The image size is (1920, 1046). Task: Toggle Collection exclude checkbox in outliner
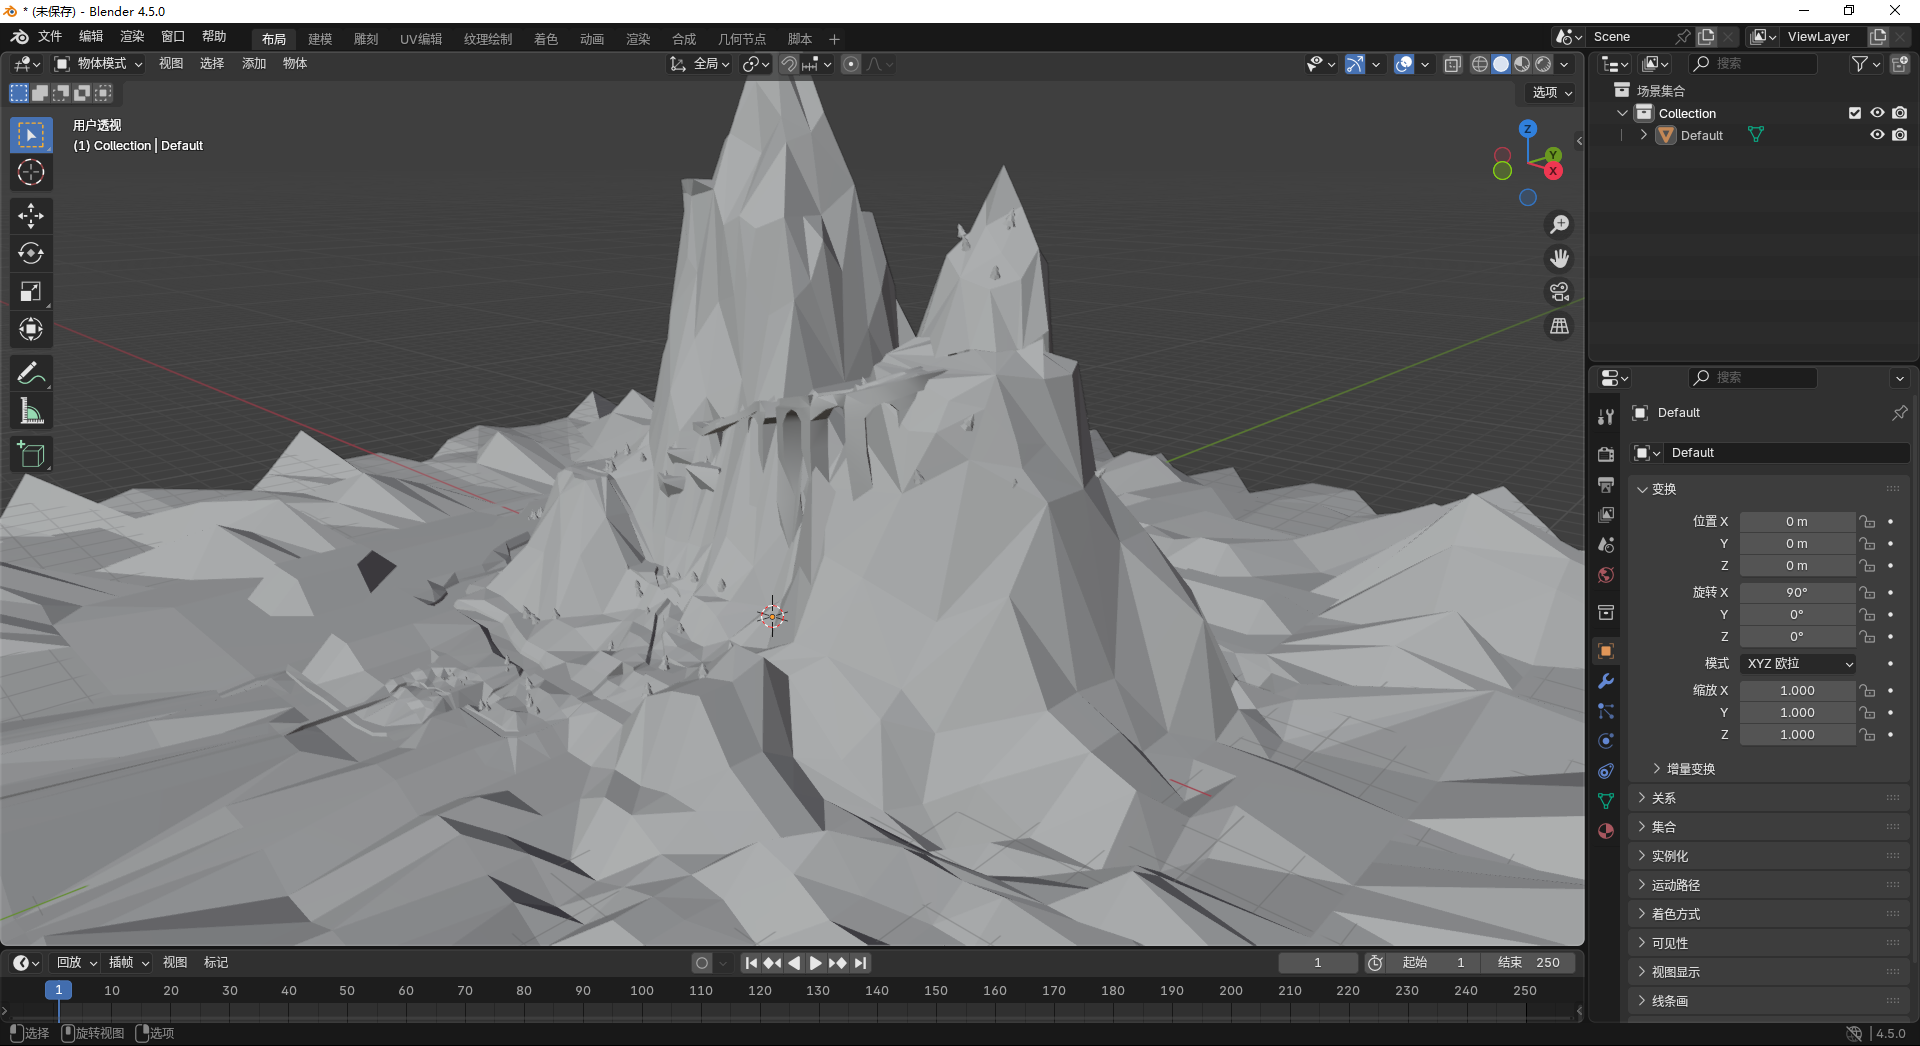pyautogui.click(x=1855, y=113)
